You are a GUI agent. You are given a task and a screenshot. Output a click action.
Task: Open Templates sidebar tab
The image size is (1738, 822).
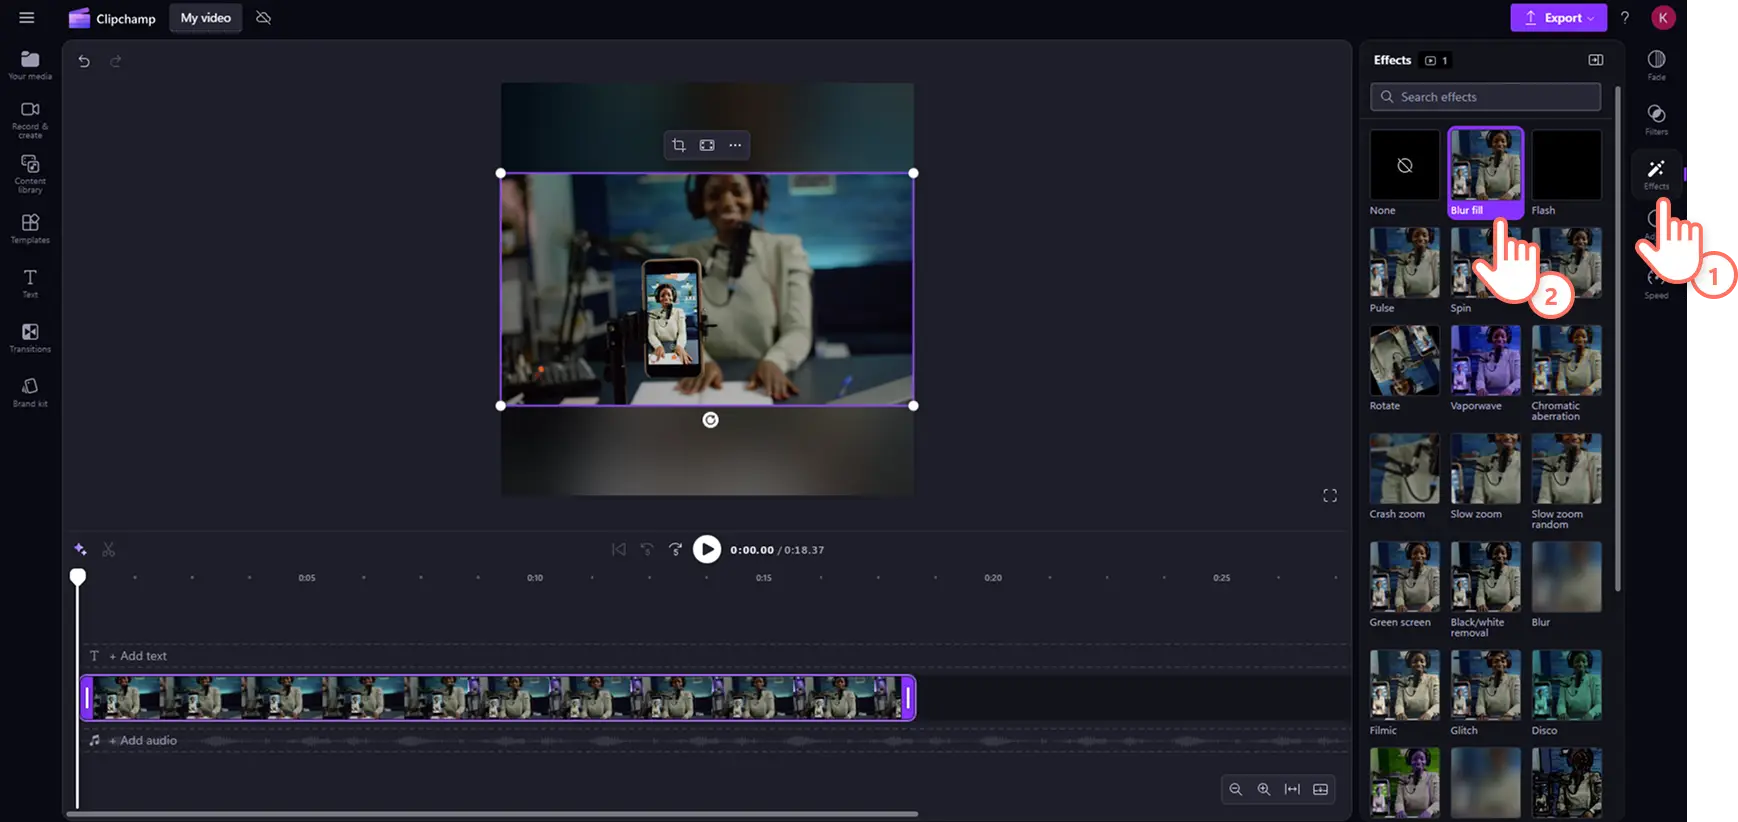(30, 229)
